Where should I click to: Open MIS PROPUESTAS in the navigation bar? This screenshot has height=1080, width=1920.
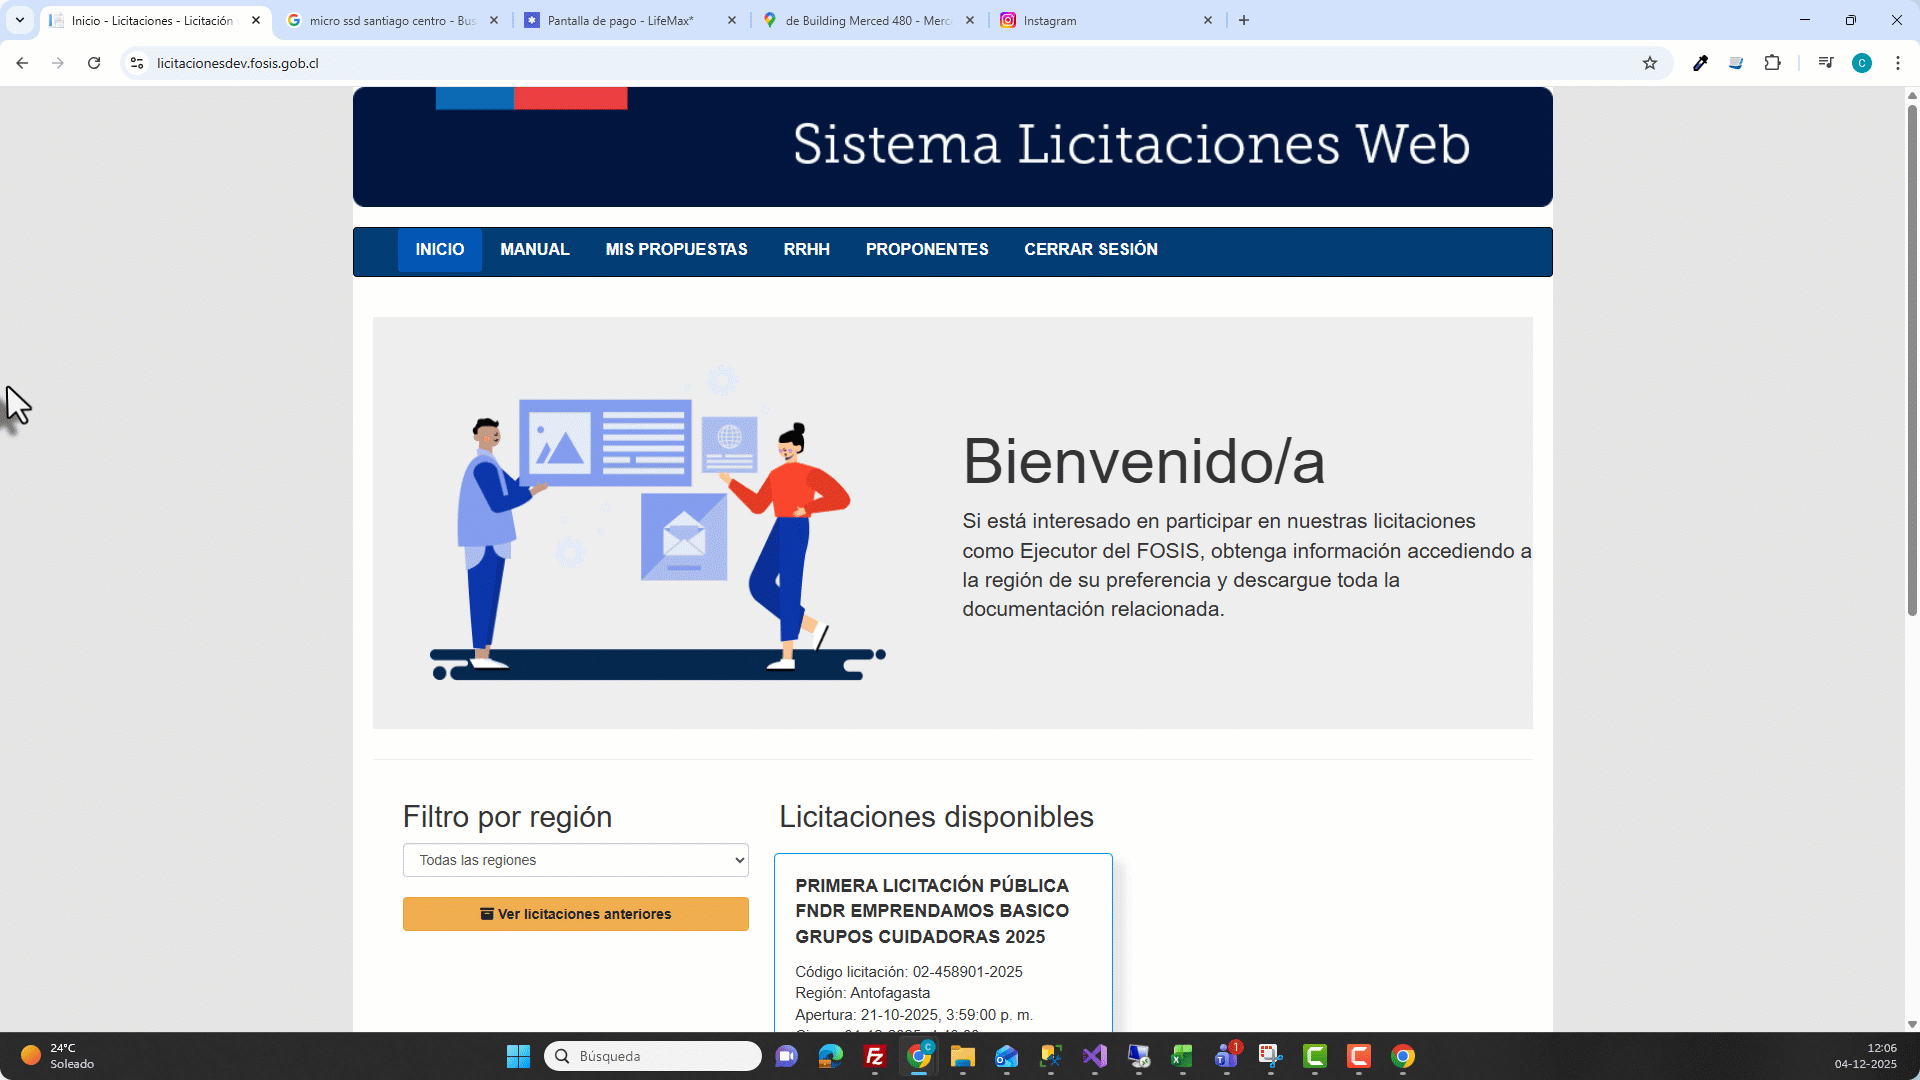(x=676, y=250)
